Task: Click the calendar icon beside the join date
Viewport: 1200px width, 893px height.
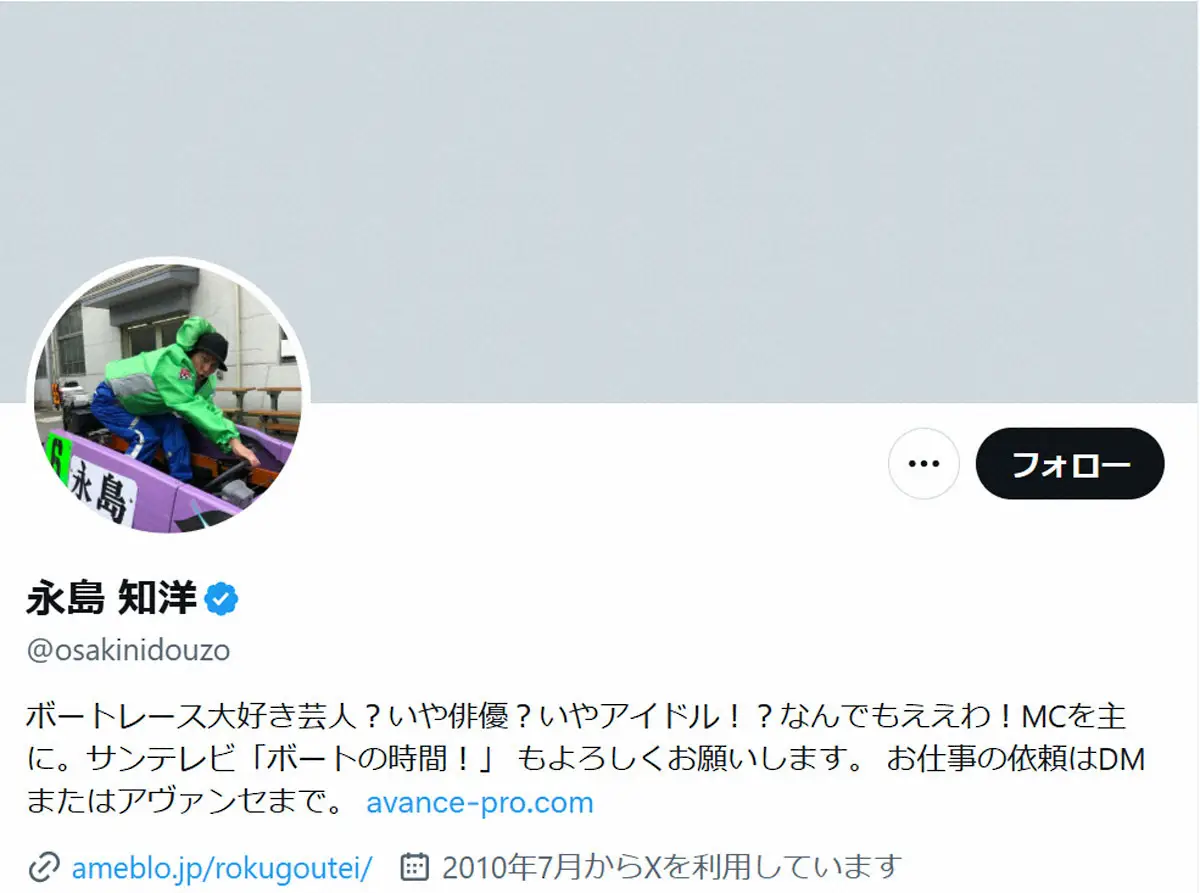Action: point(414,865)
